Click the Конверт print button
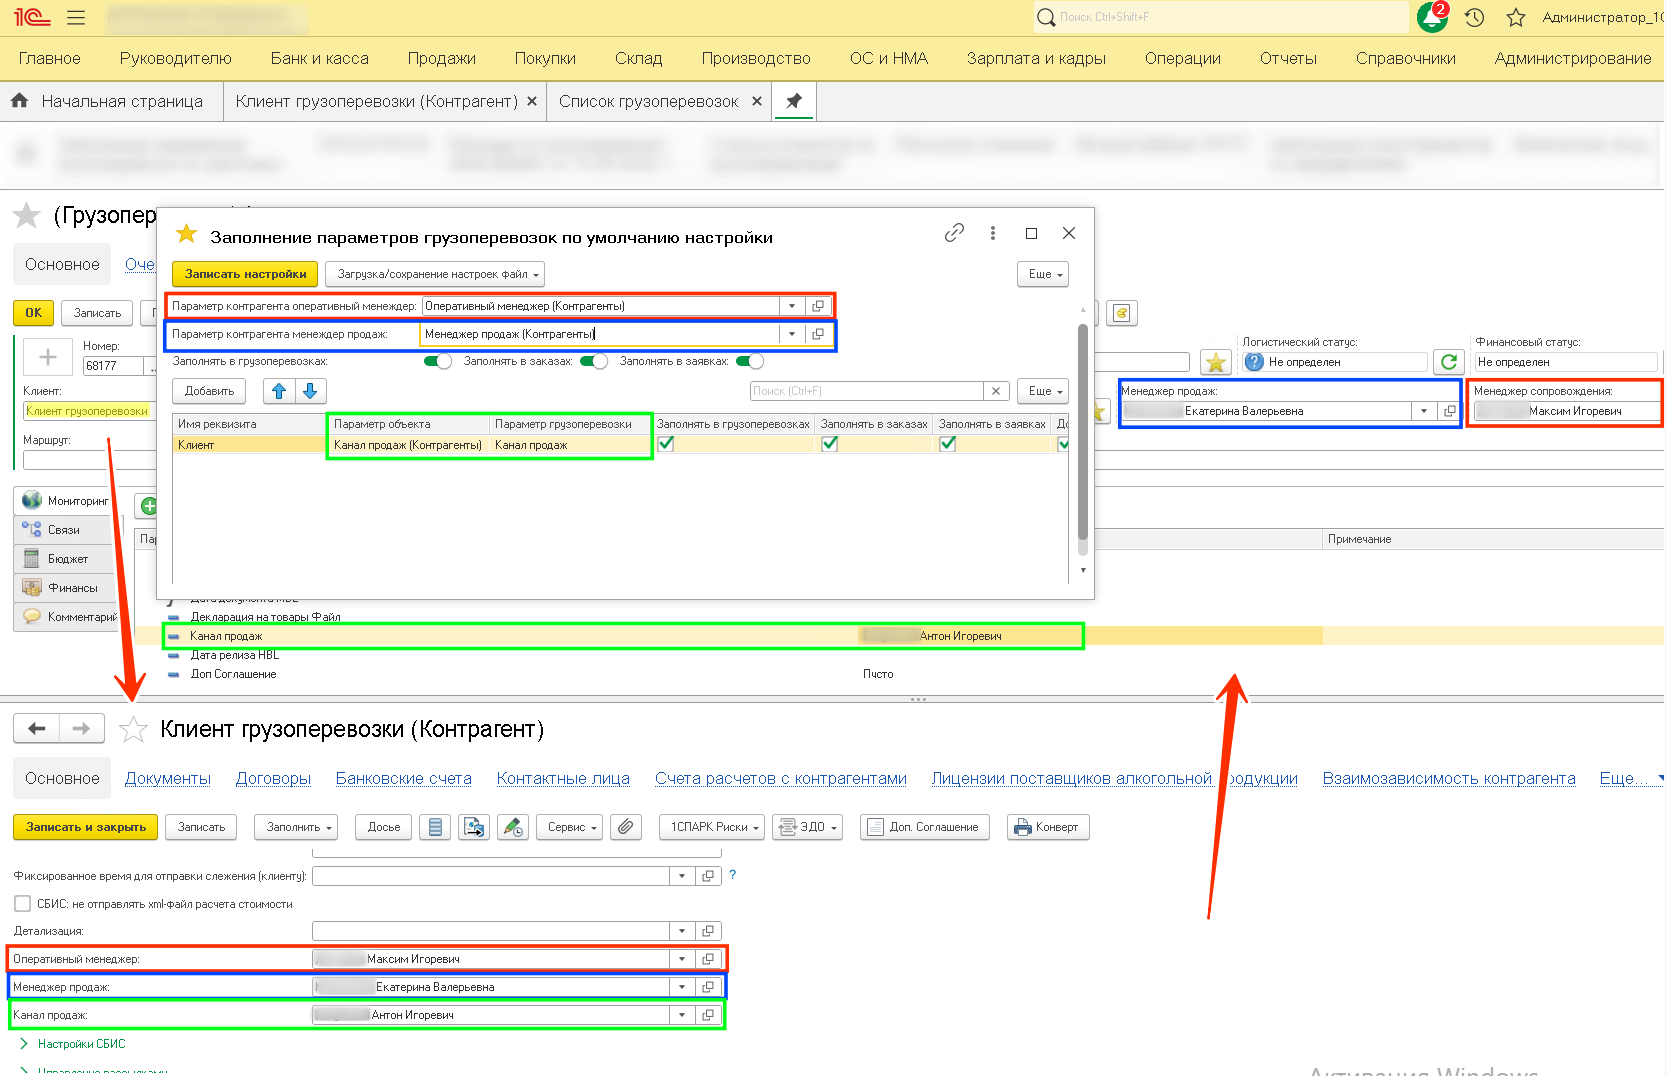This screenshot has width=1666, height=1076. point(1047,827)
